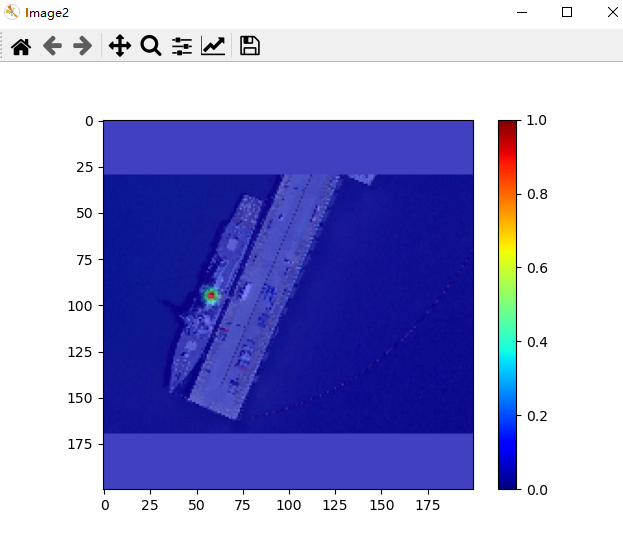Toggle the Zoom to rectangle magnifier tool
Viewport: 623px width, 535px height.
(x=151, y=46)
